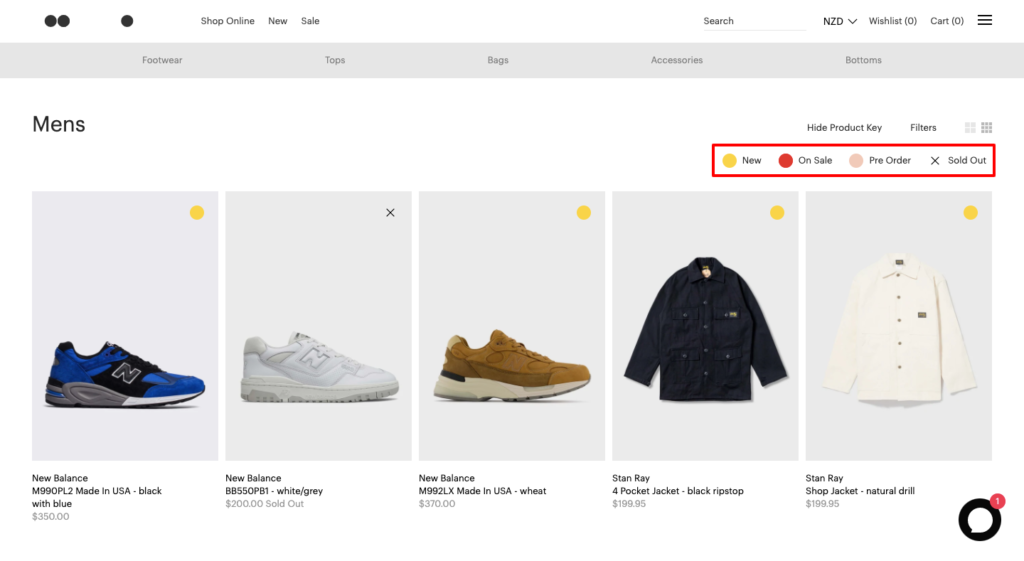1024x561 pixels.
Task: Open the white BB550PB1 sneaker image
Action: pos(318,326)
